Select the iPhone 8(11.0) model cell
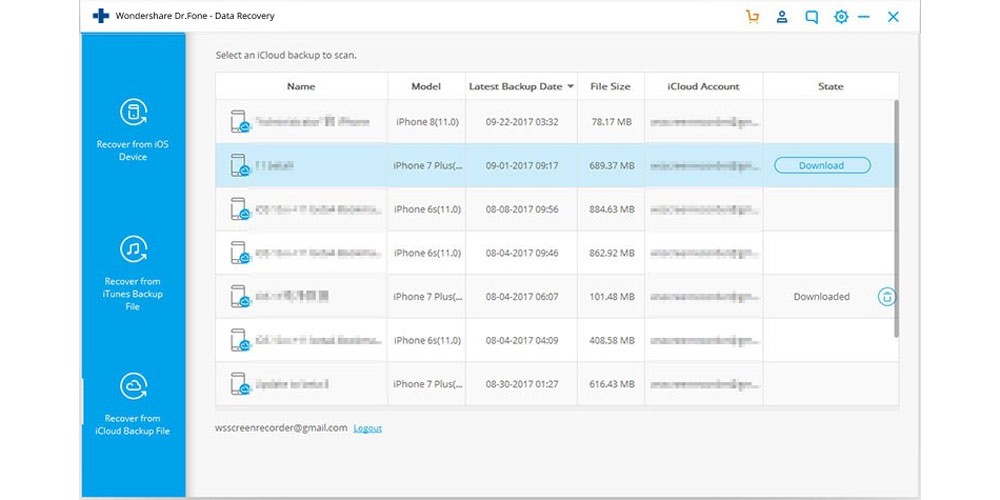 click(x=427, y=121)
